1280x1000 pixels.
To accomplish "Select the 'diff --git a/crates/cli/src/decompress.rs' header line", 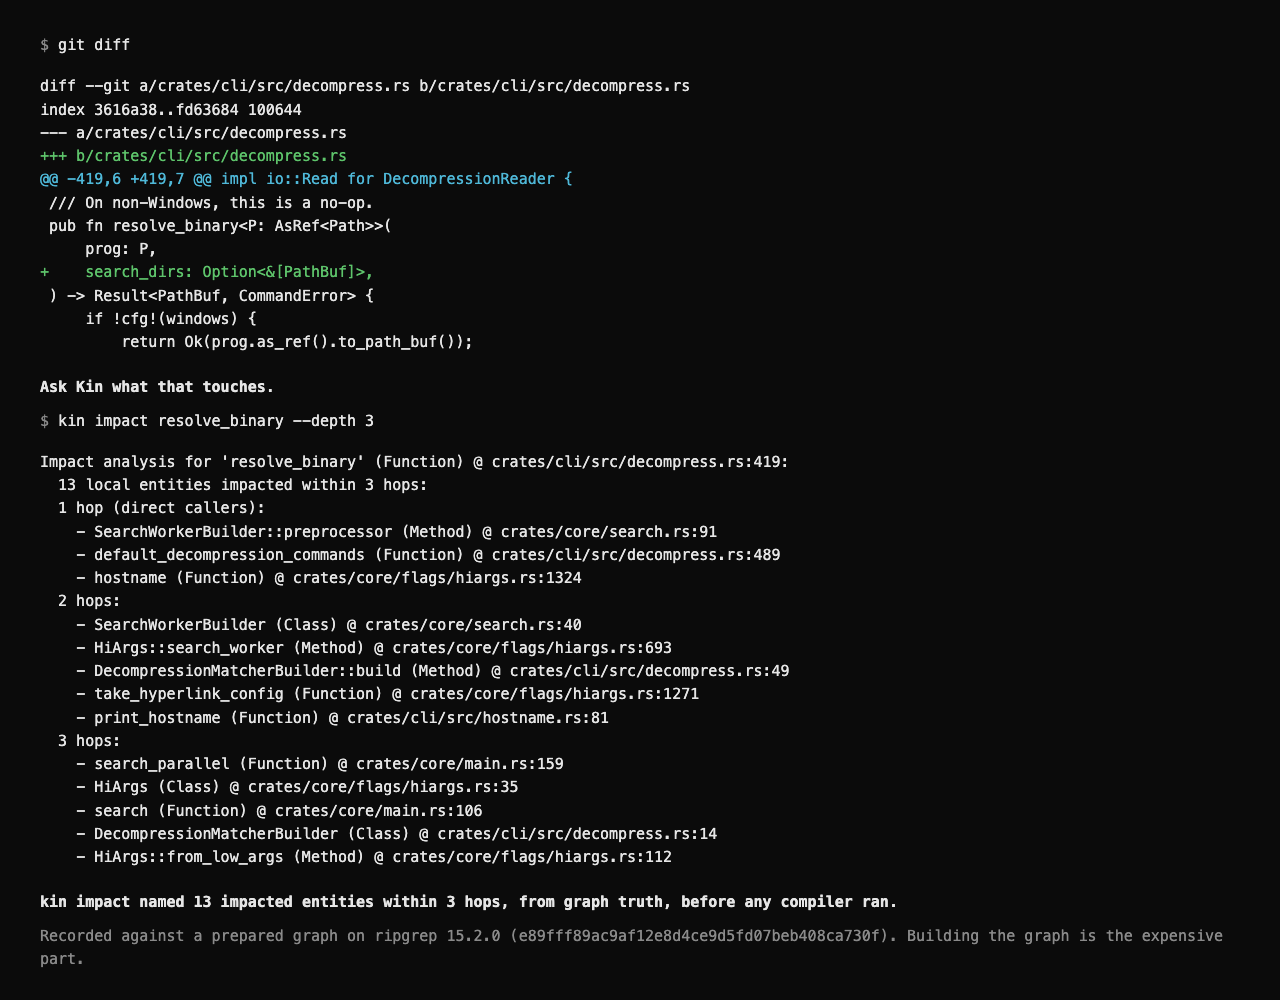I will (365, 86).
